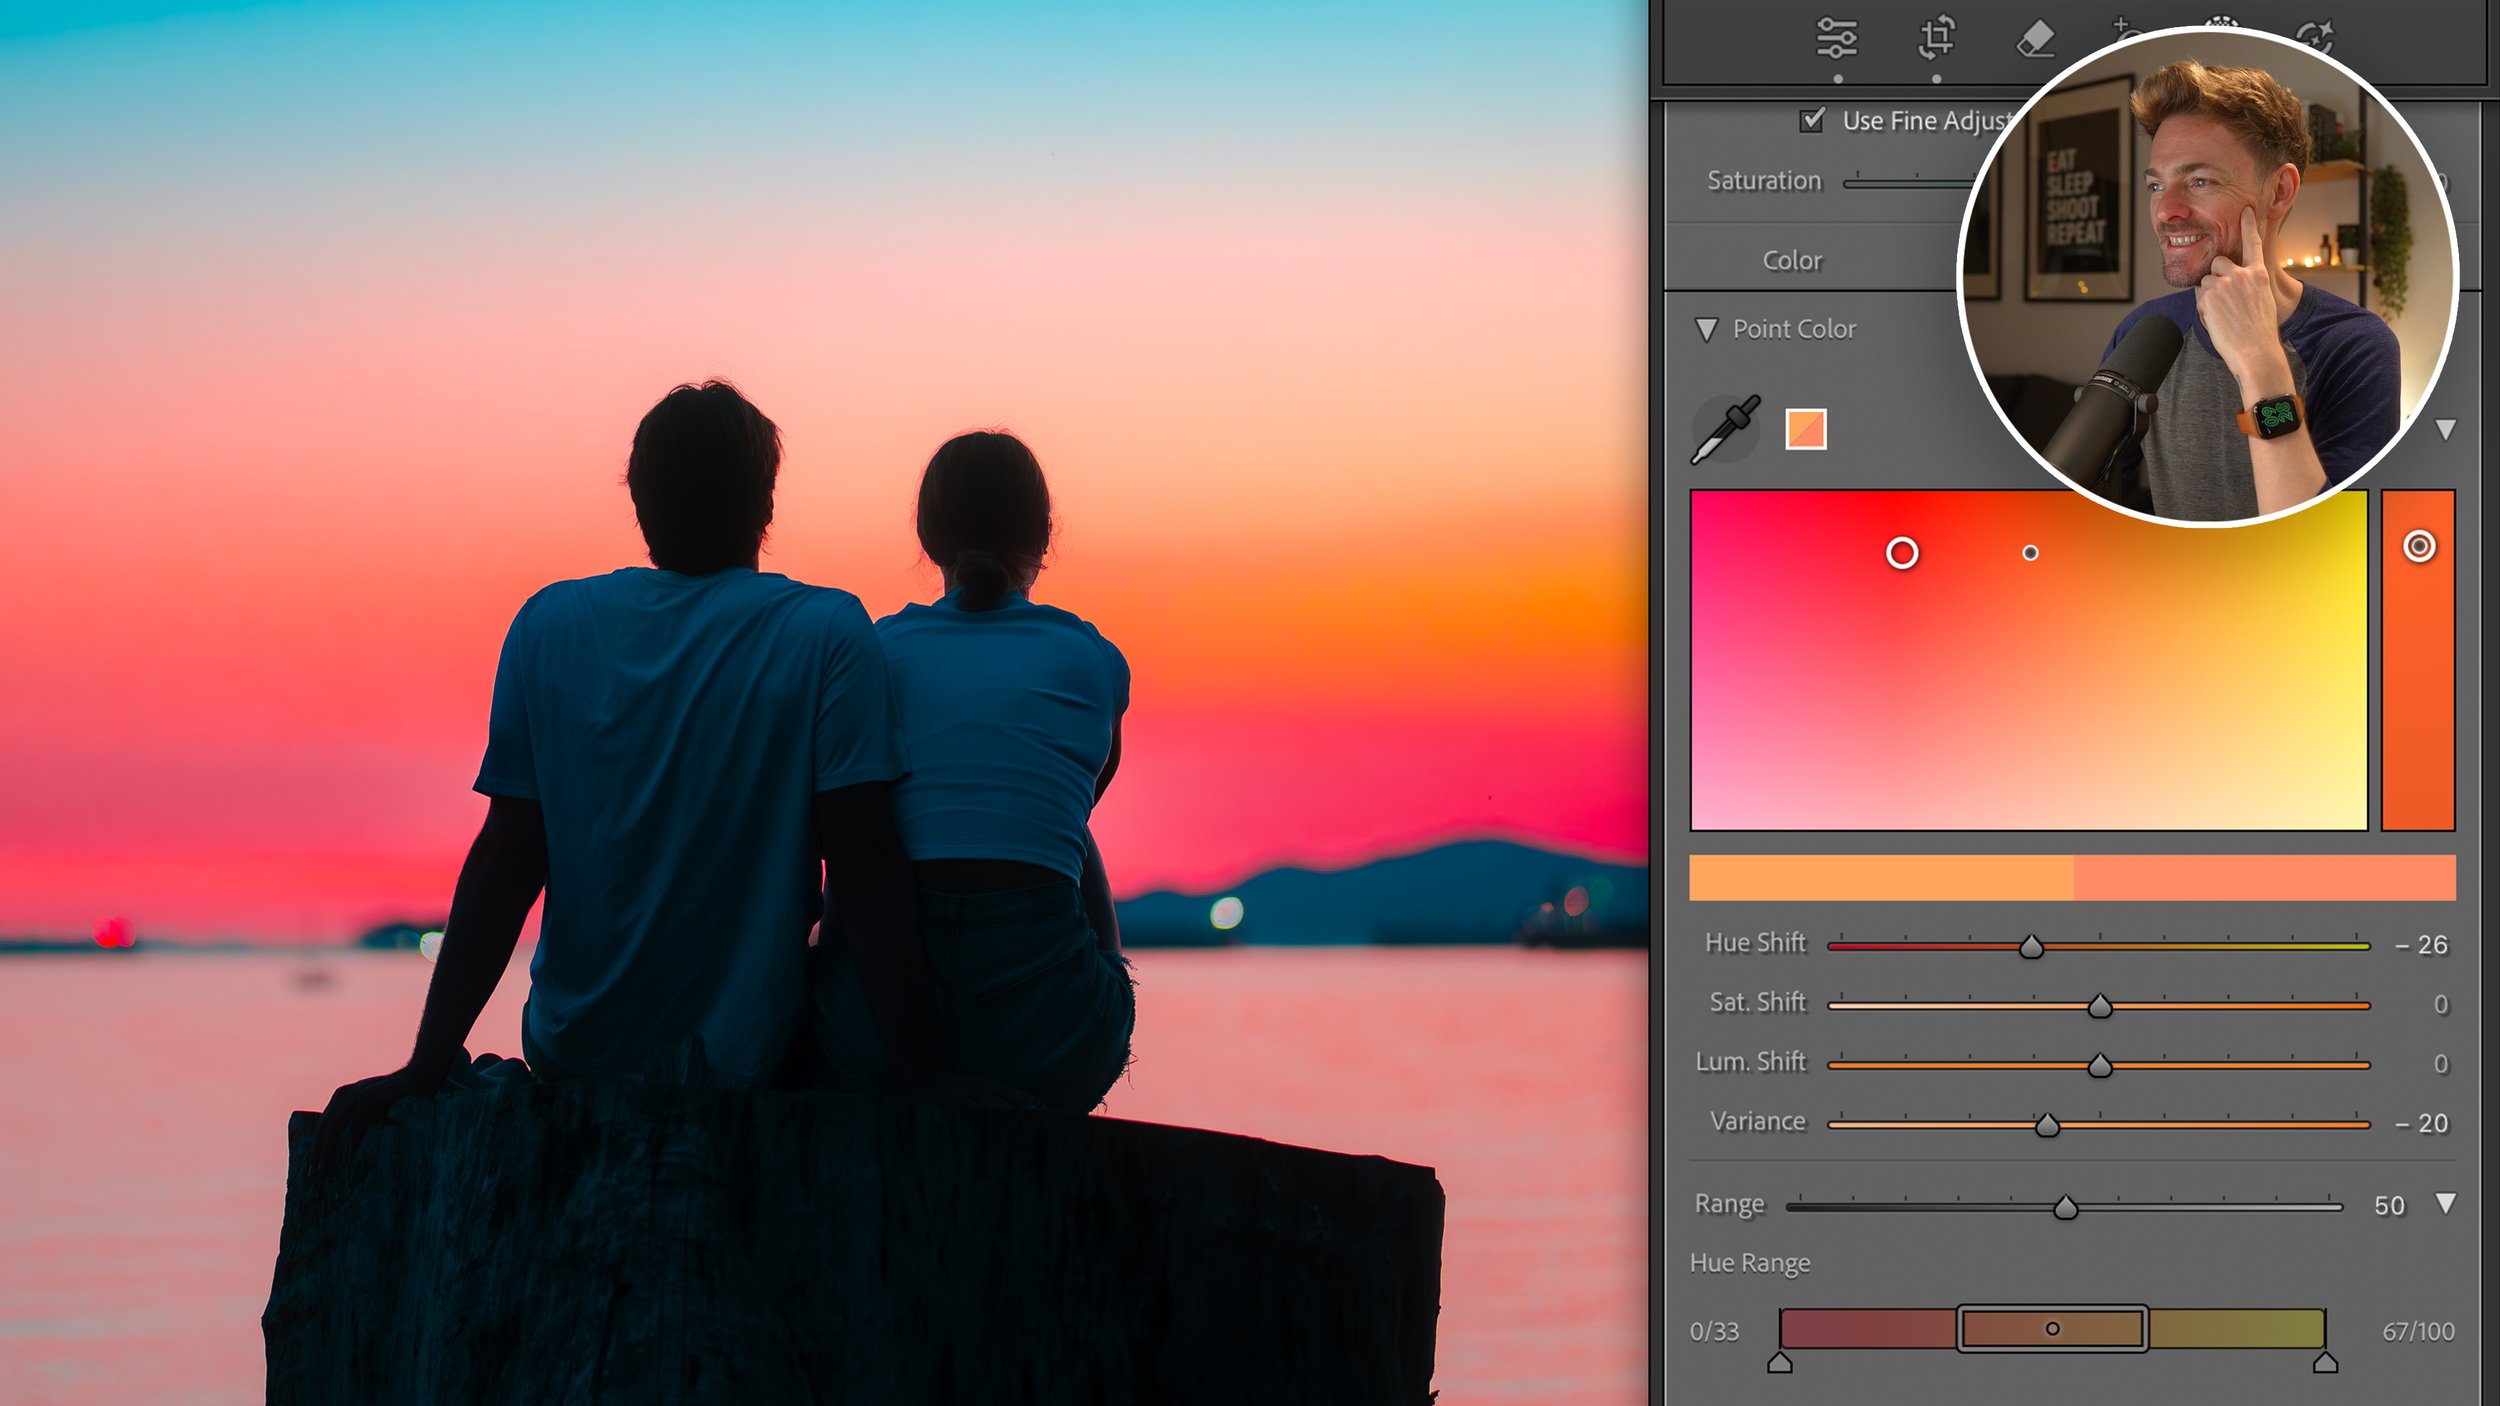This screenshot has width=2500, height=1406.
Task: Click right Hue Range boundary handle
Action: tap(2325, 1363)
